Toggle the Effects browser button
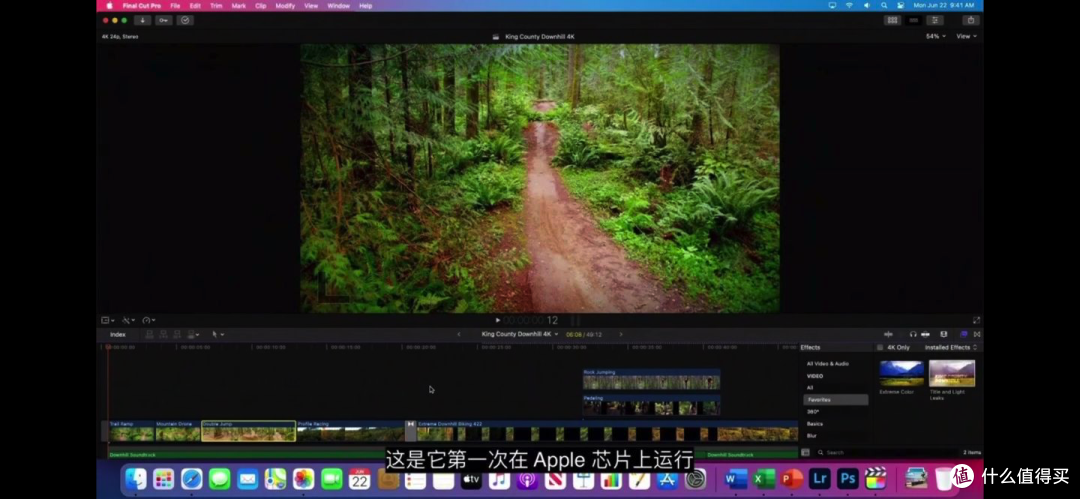 point(964,334)
